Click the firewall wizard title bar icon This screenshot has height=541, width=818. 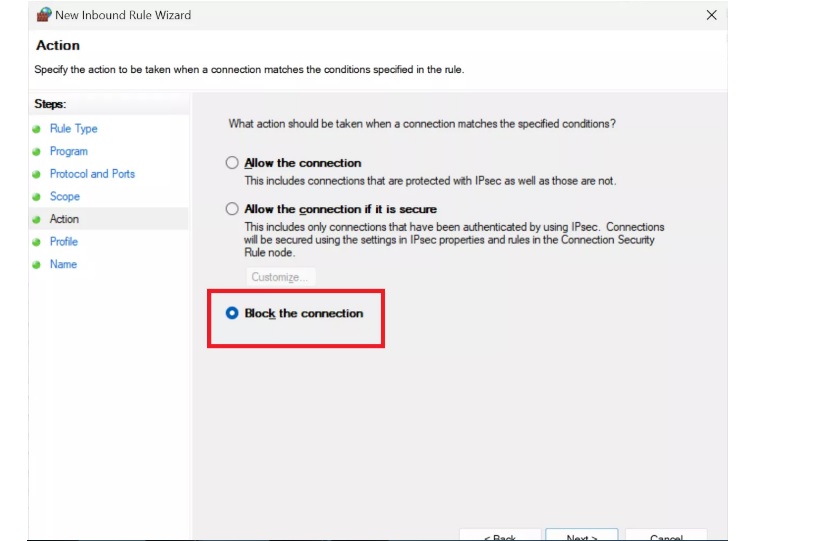click(44, 15)
